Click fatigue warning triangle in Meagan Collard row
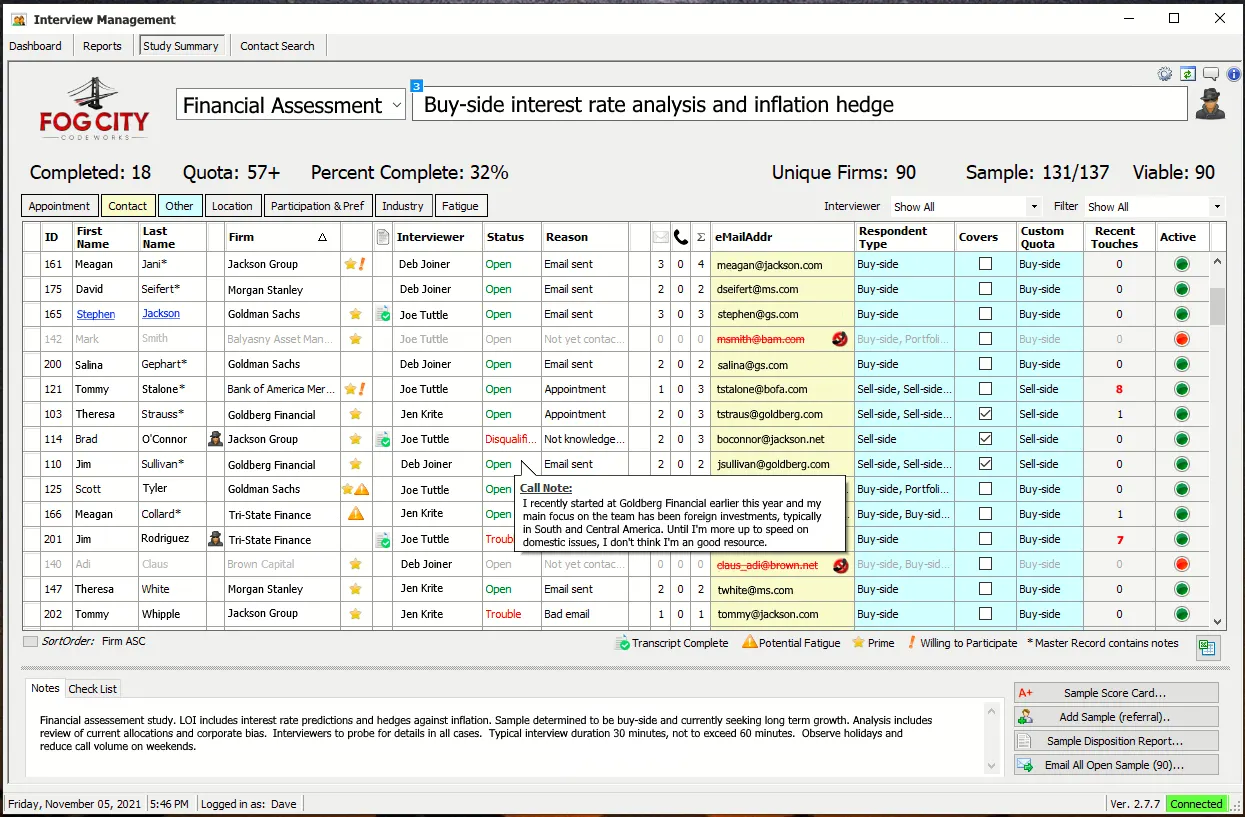The width and height of the screenshot is (1245, 817). click(x=355, y=514)
